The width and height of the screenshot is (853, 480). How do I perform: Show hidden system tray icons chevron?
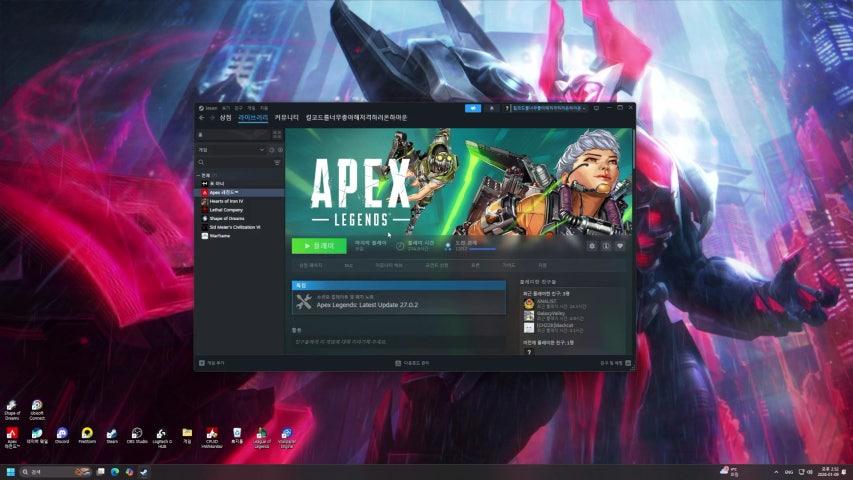[x=776, y=472]
